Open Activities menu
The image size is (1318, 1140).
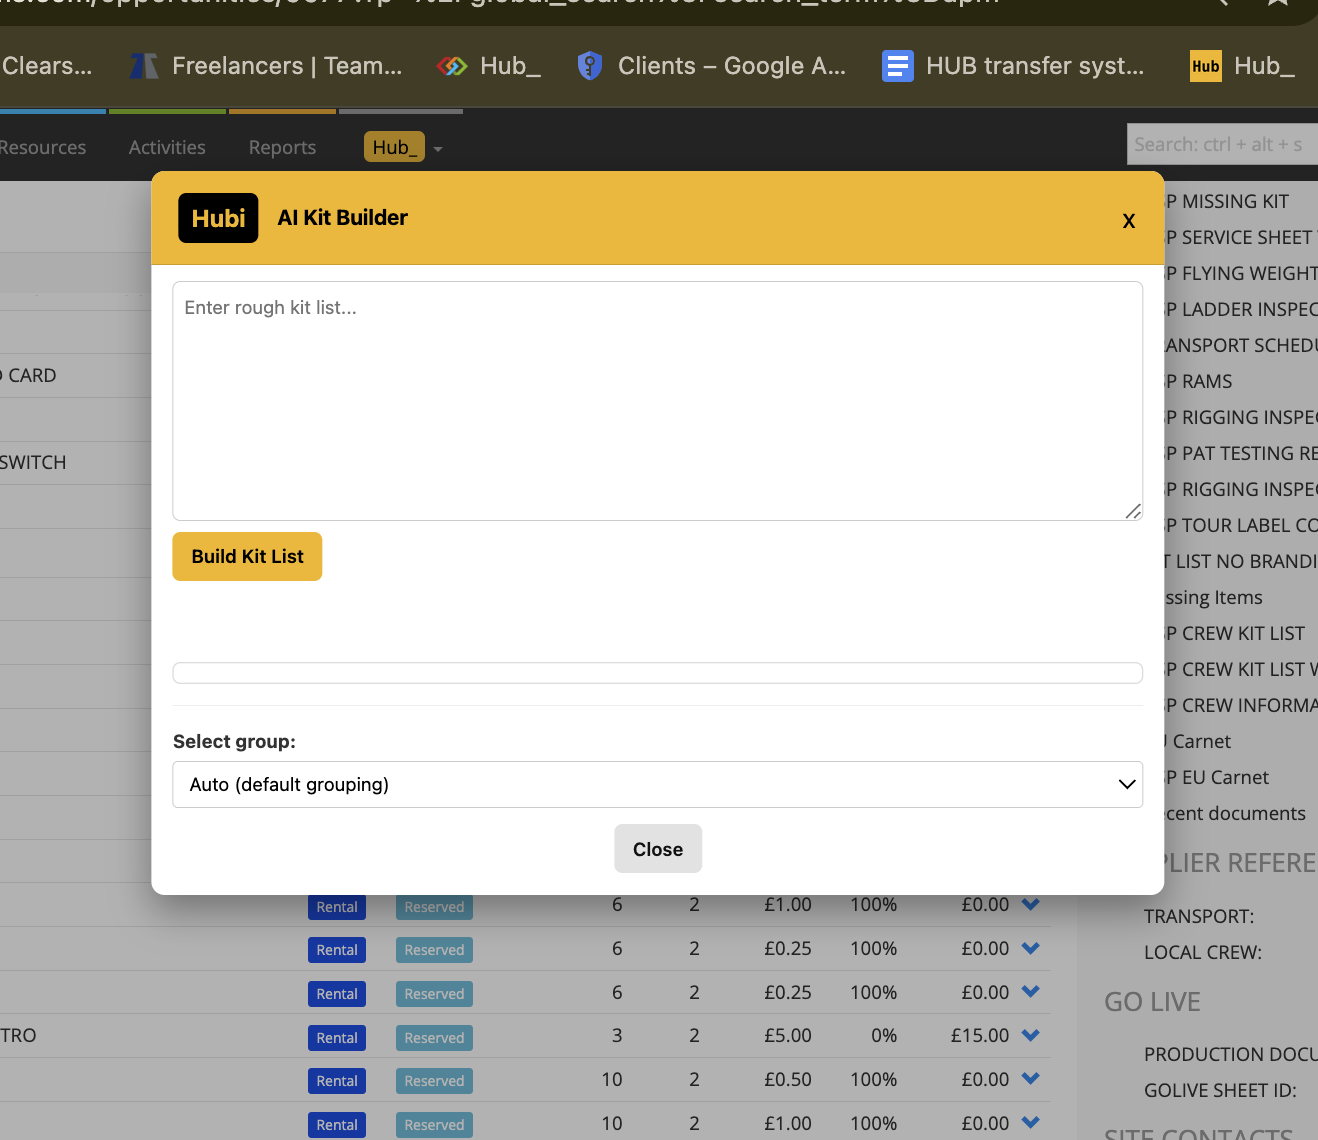(167, 147)
